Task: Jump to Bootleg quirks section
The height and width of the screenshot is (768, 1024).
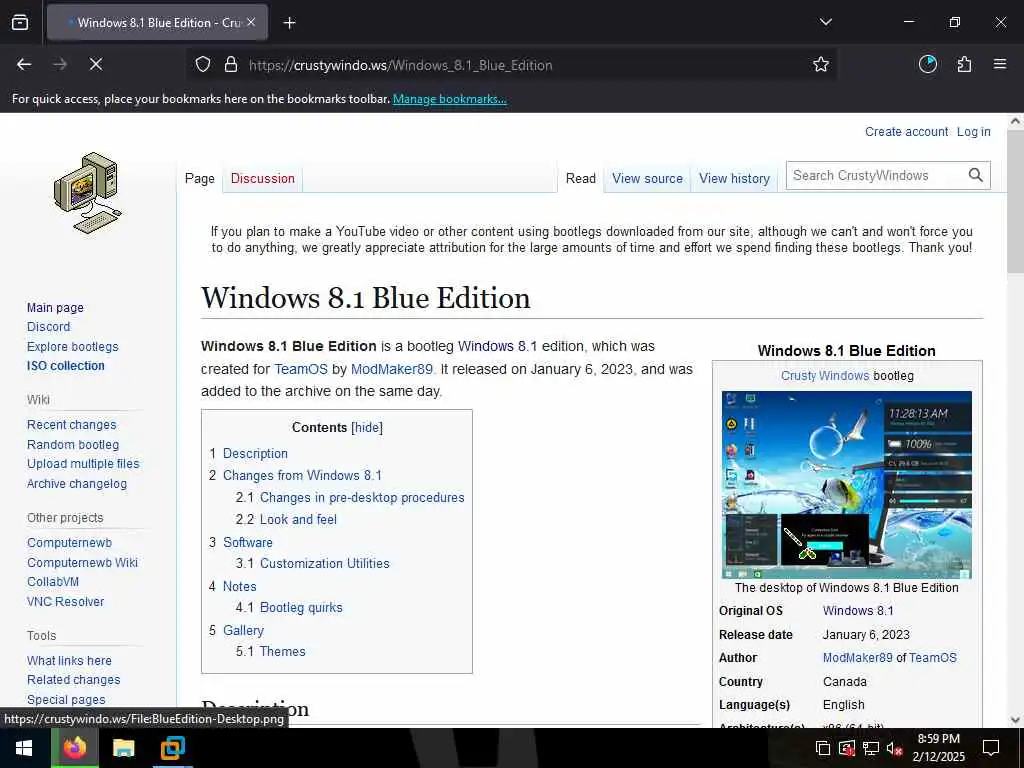Action: (x=301, y=607)
